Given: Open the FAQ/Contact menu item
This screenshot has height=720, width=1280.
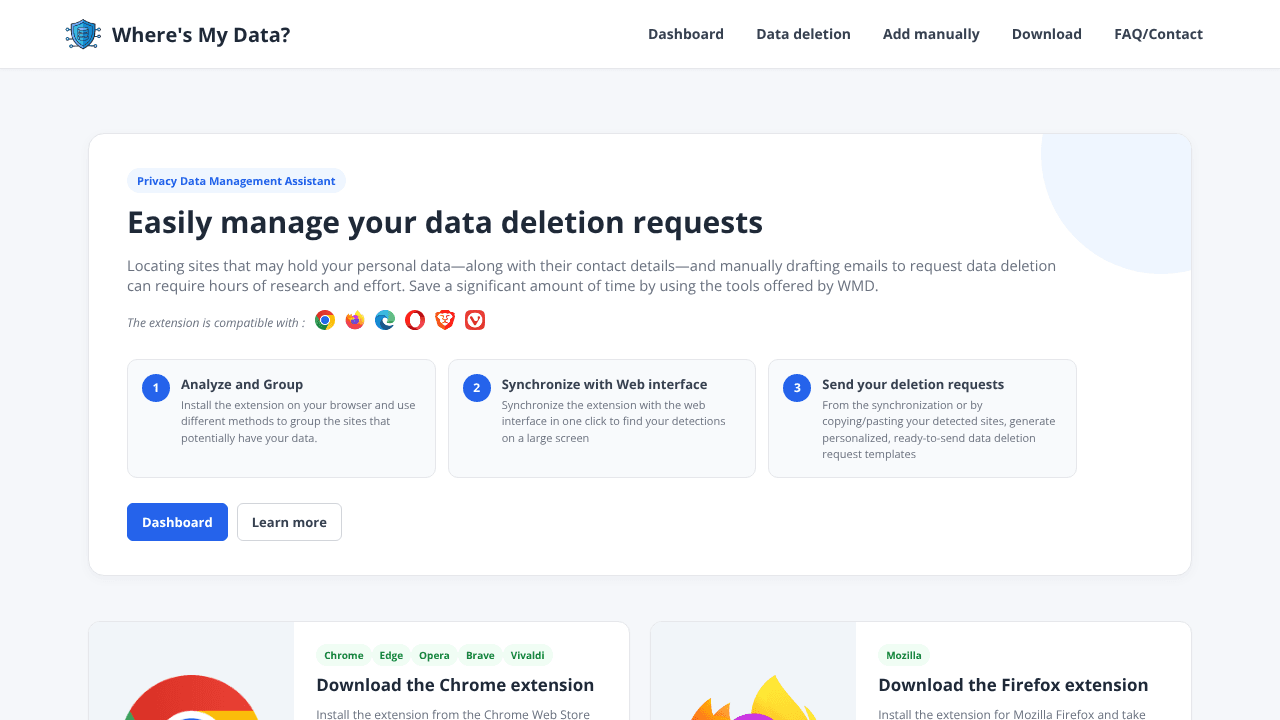Looking at the screenshot, I should (1158, 34).
